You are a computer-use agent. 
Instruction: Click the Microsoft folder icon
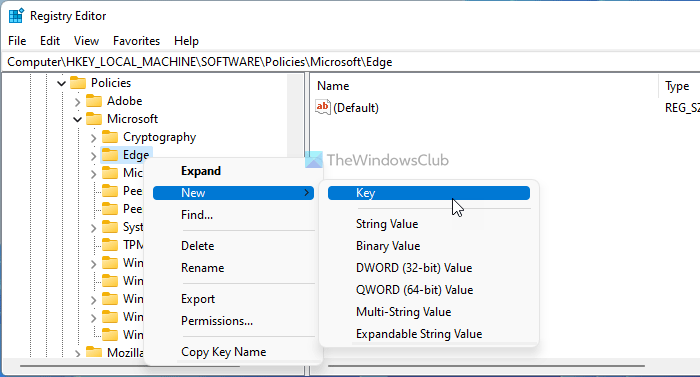pyautogui.click(x=94, y=119)
